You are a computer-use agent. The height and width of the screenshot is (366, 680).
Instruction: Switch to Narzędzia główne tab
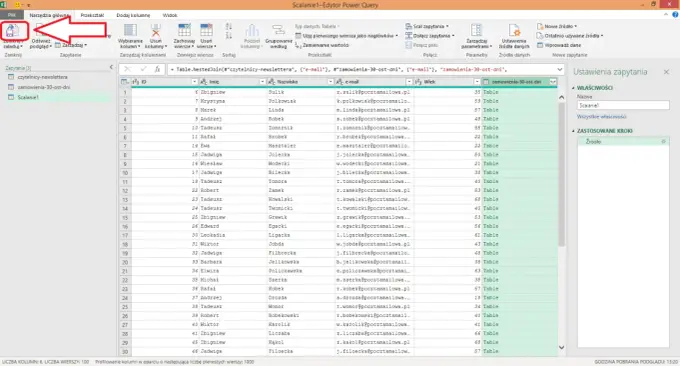click(49, 15)
